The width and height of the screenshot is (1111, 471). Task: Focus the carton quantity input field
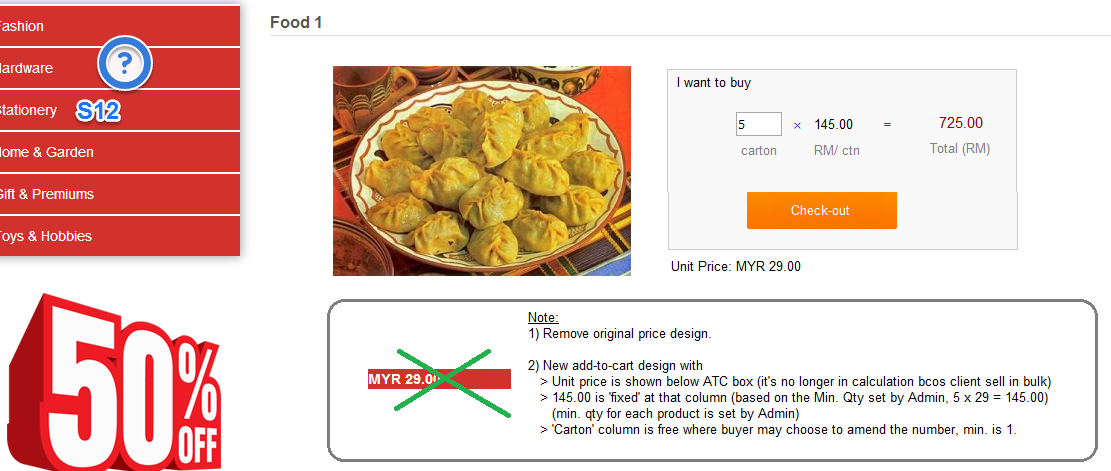tap(758, 124)
